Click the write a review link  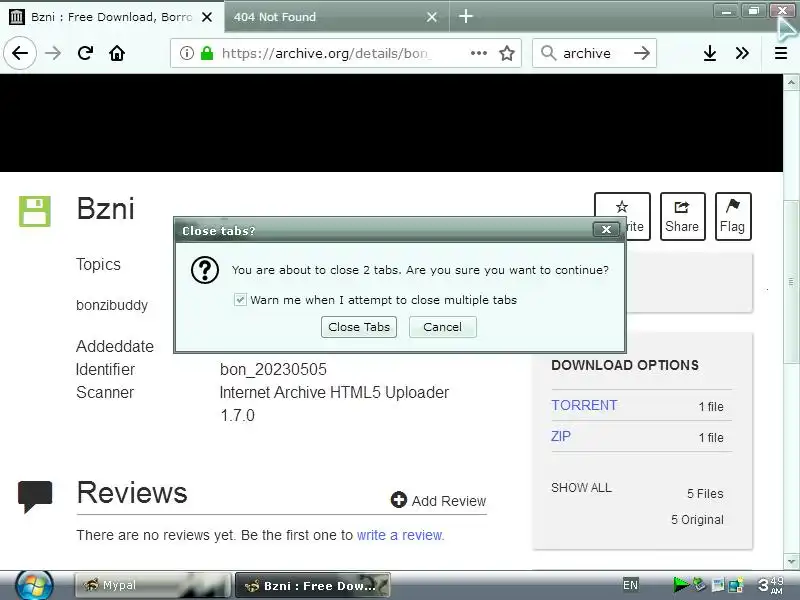[401, 535]
